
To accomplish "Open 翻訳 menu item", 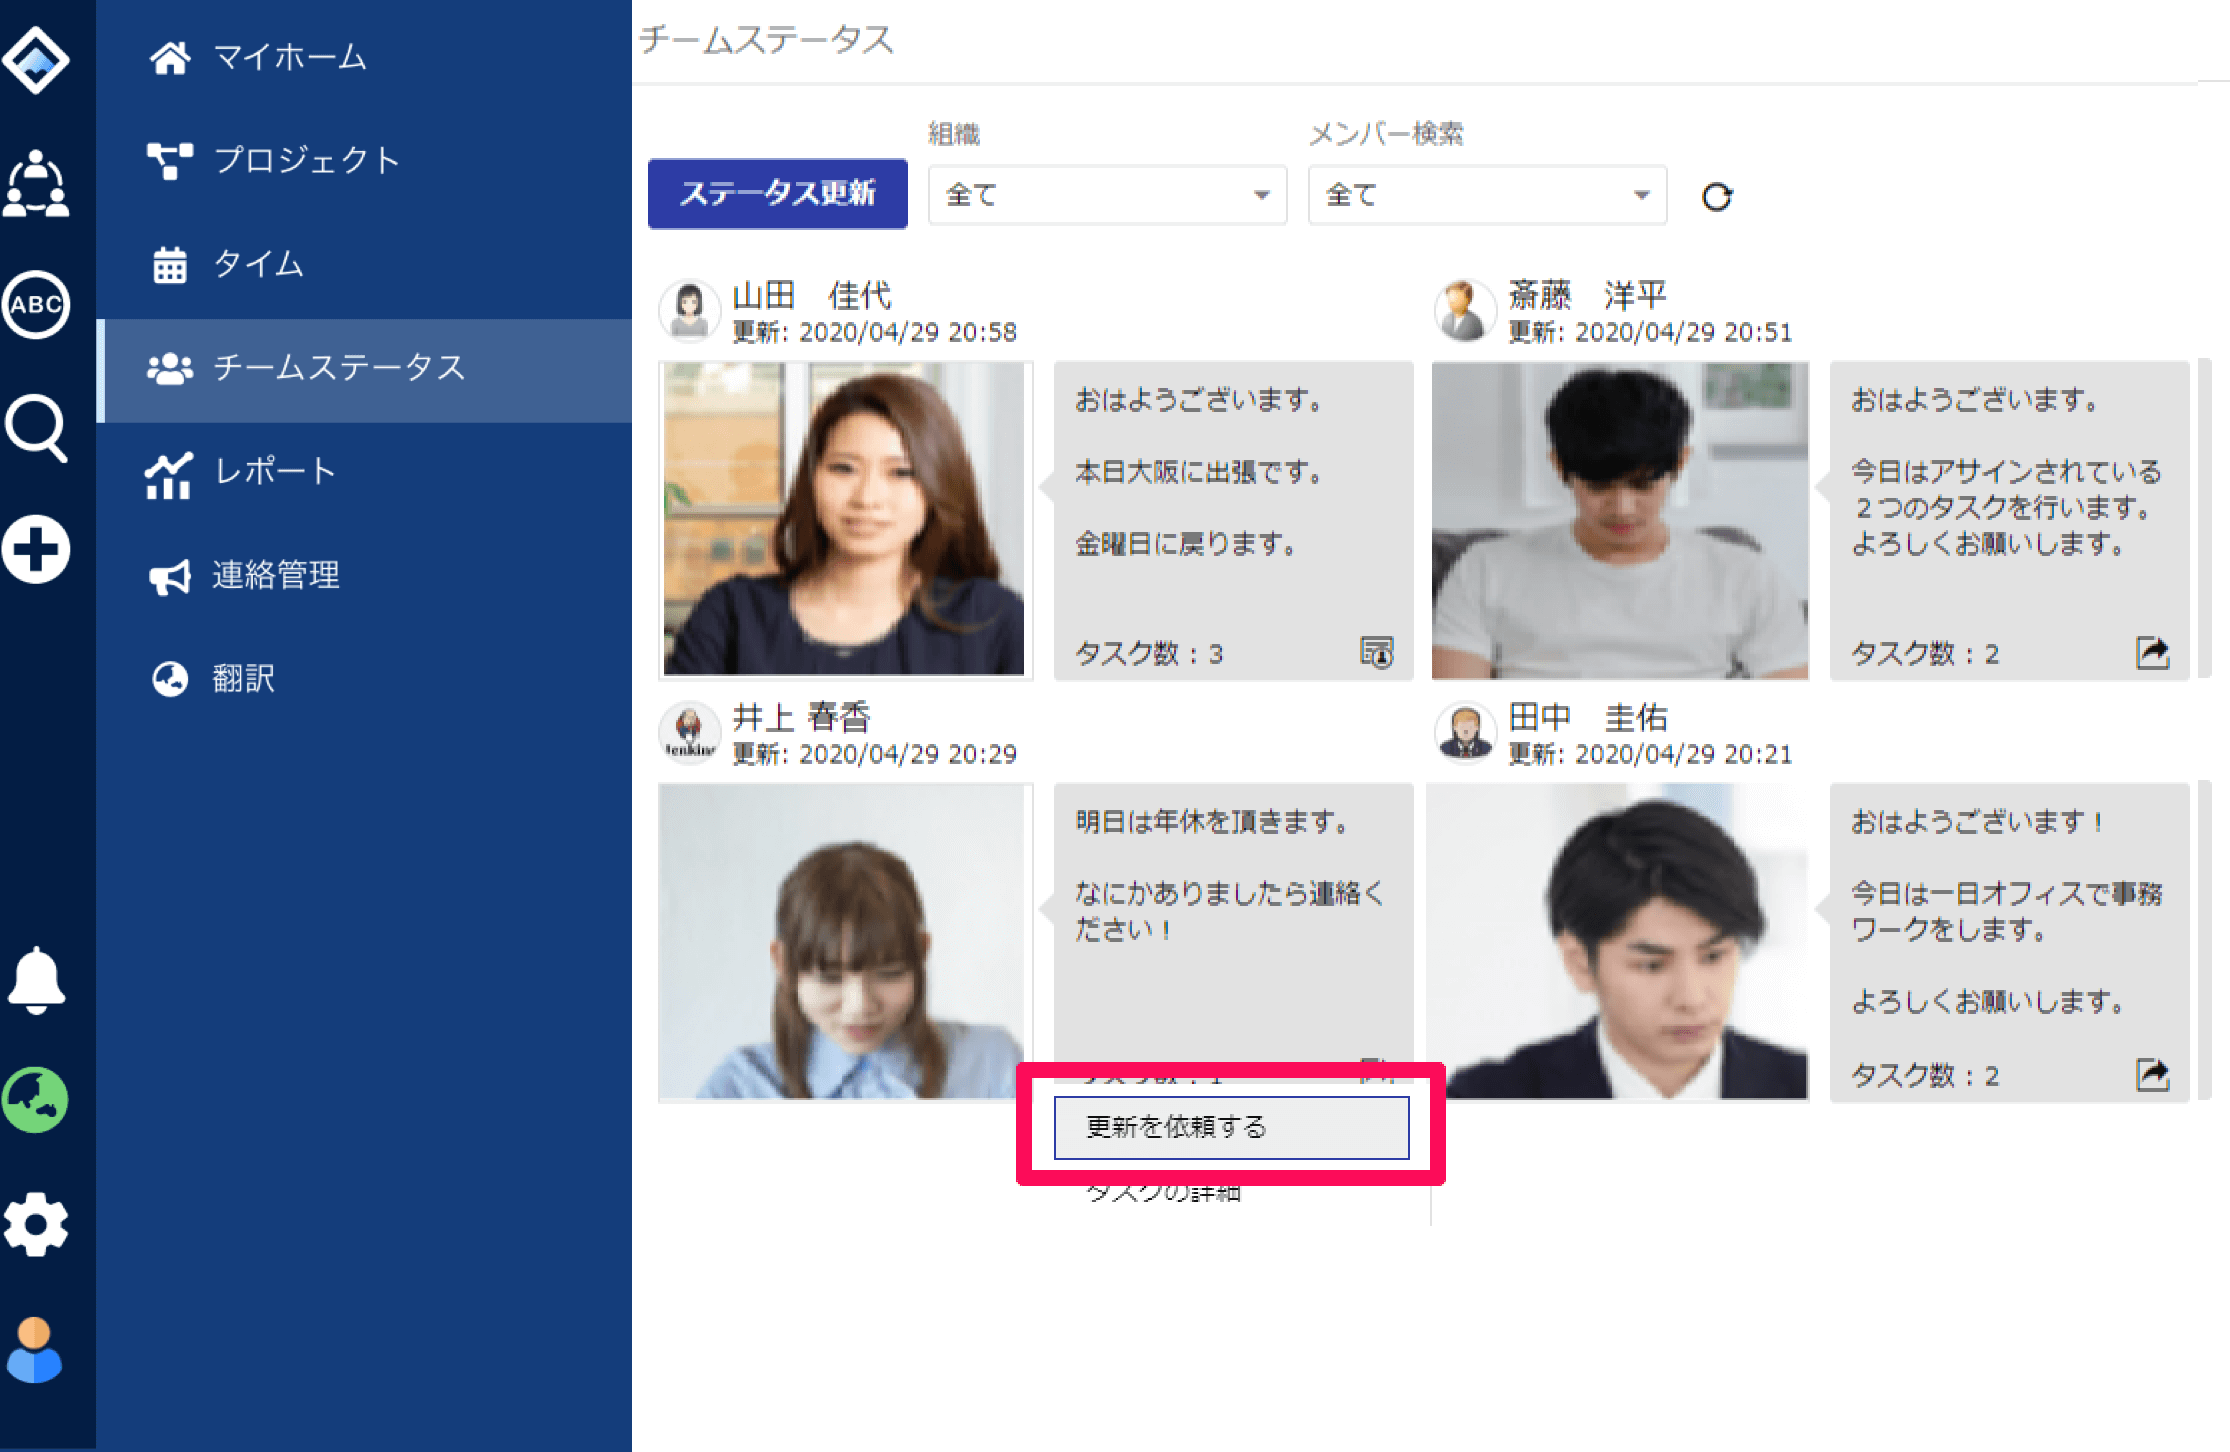I will point(365,680).
